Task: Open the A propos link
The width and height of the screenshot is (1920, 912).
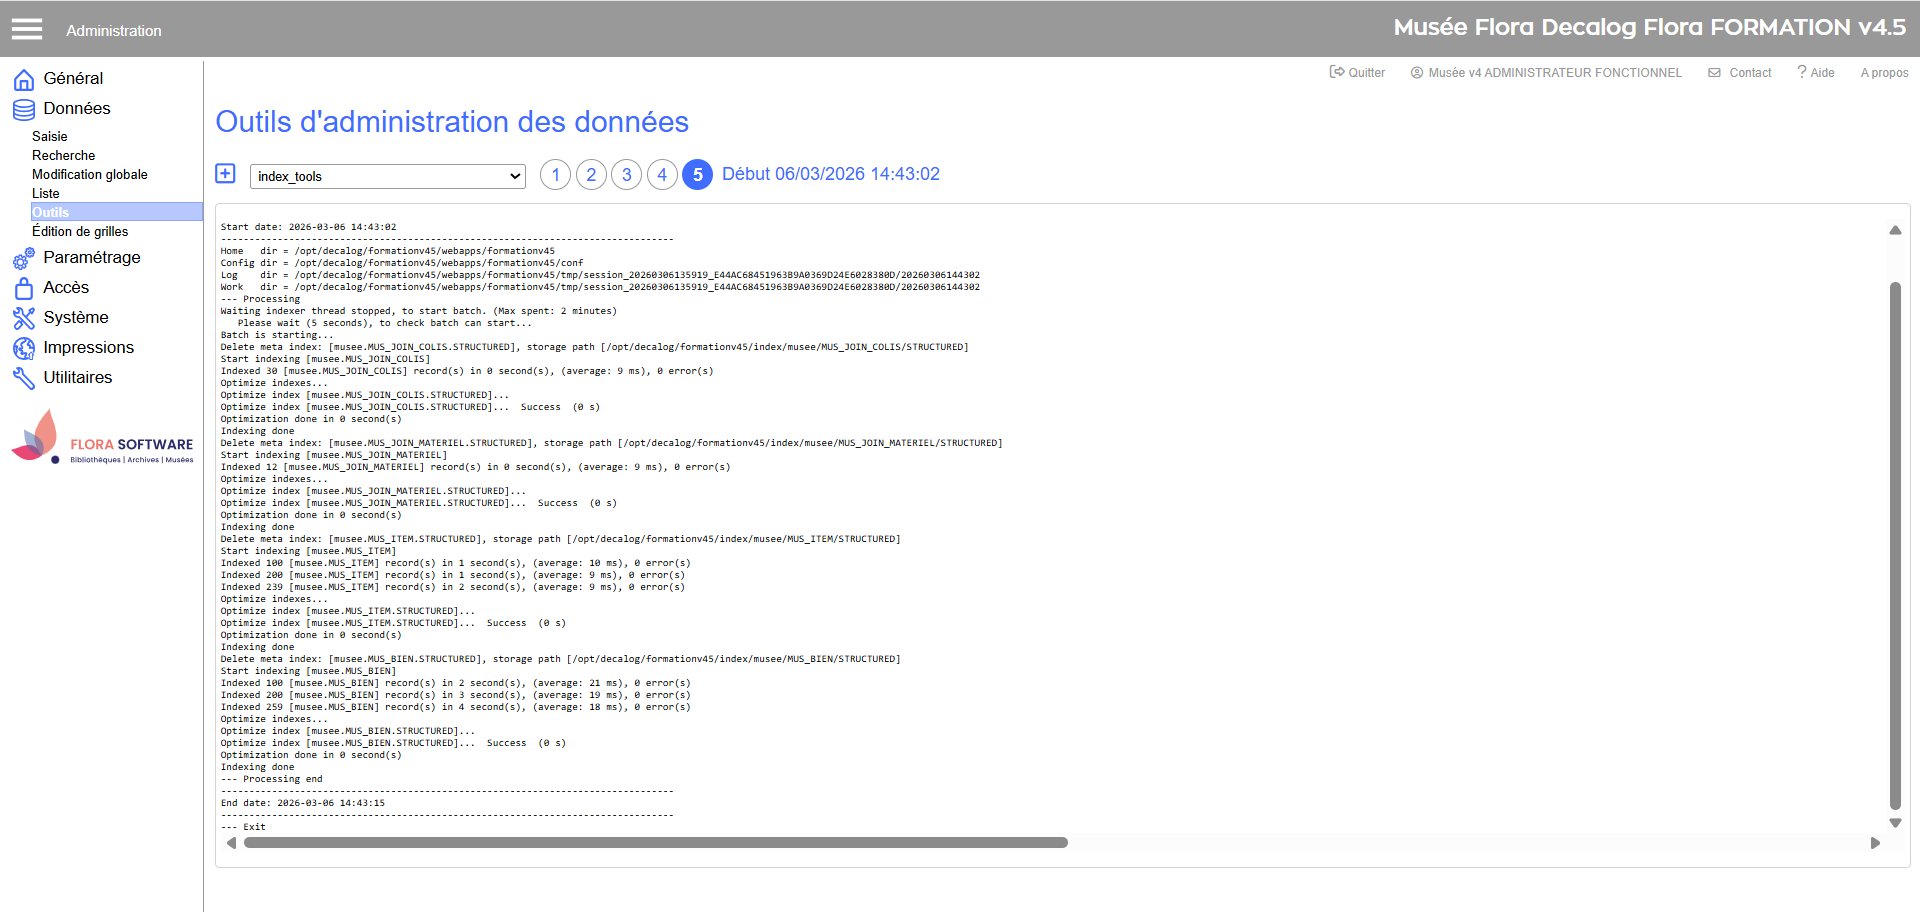Action: pos(1884,73)
